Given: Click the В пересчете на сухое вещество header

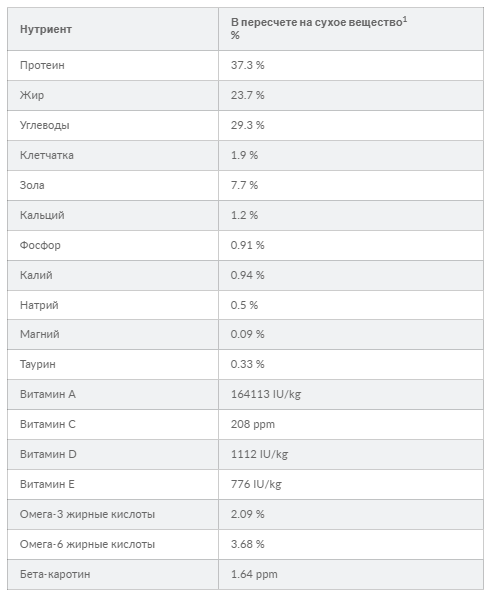Looking at the screenshot, I should [319, 22].
